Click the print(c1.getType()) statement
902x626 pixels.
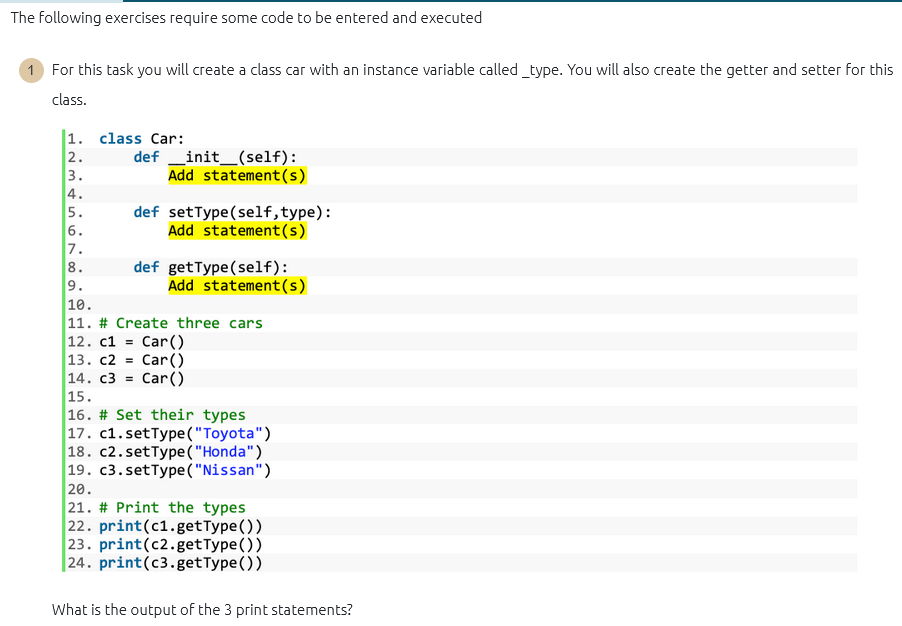pyautogui.click(x=180, y=525)
